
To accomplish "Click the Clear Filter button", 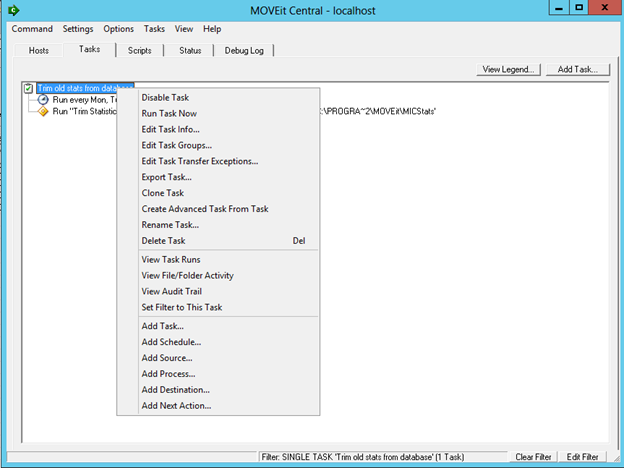I will (x=533, y=457).
